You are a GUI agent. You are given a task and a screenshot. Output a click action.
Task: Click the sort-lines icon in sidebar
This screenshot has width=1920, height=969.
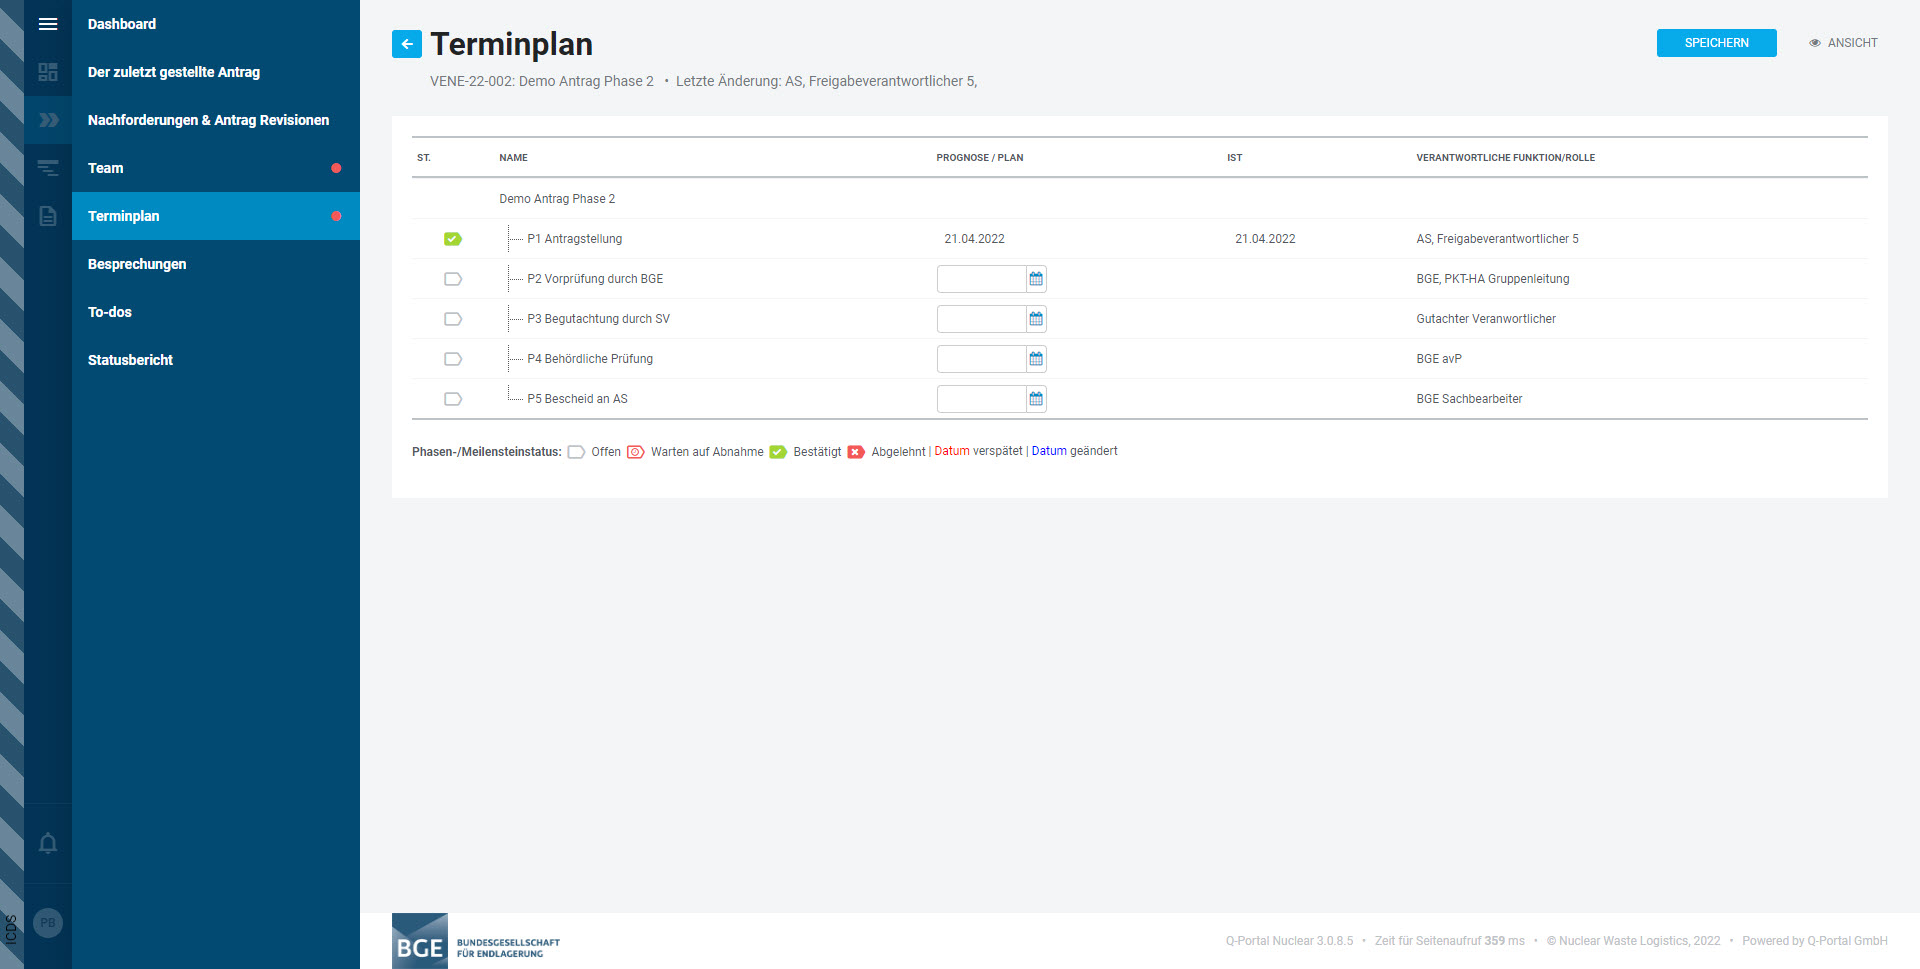point(47,168)
